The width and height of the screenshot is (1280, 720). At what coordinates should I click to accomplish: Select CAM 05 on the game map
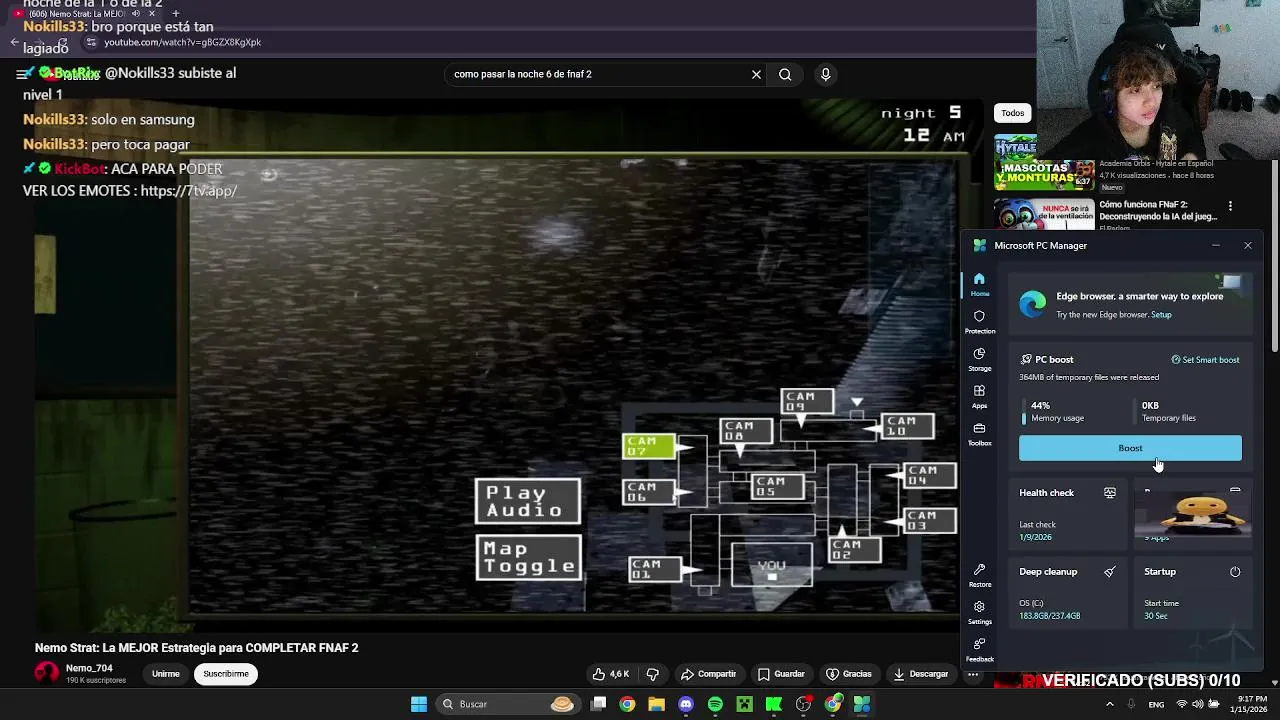click(x=778, y=487)
